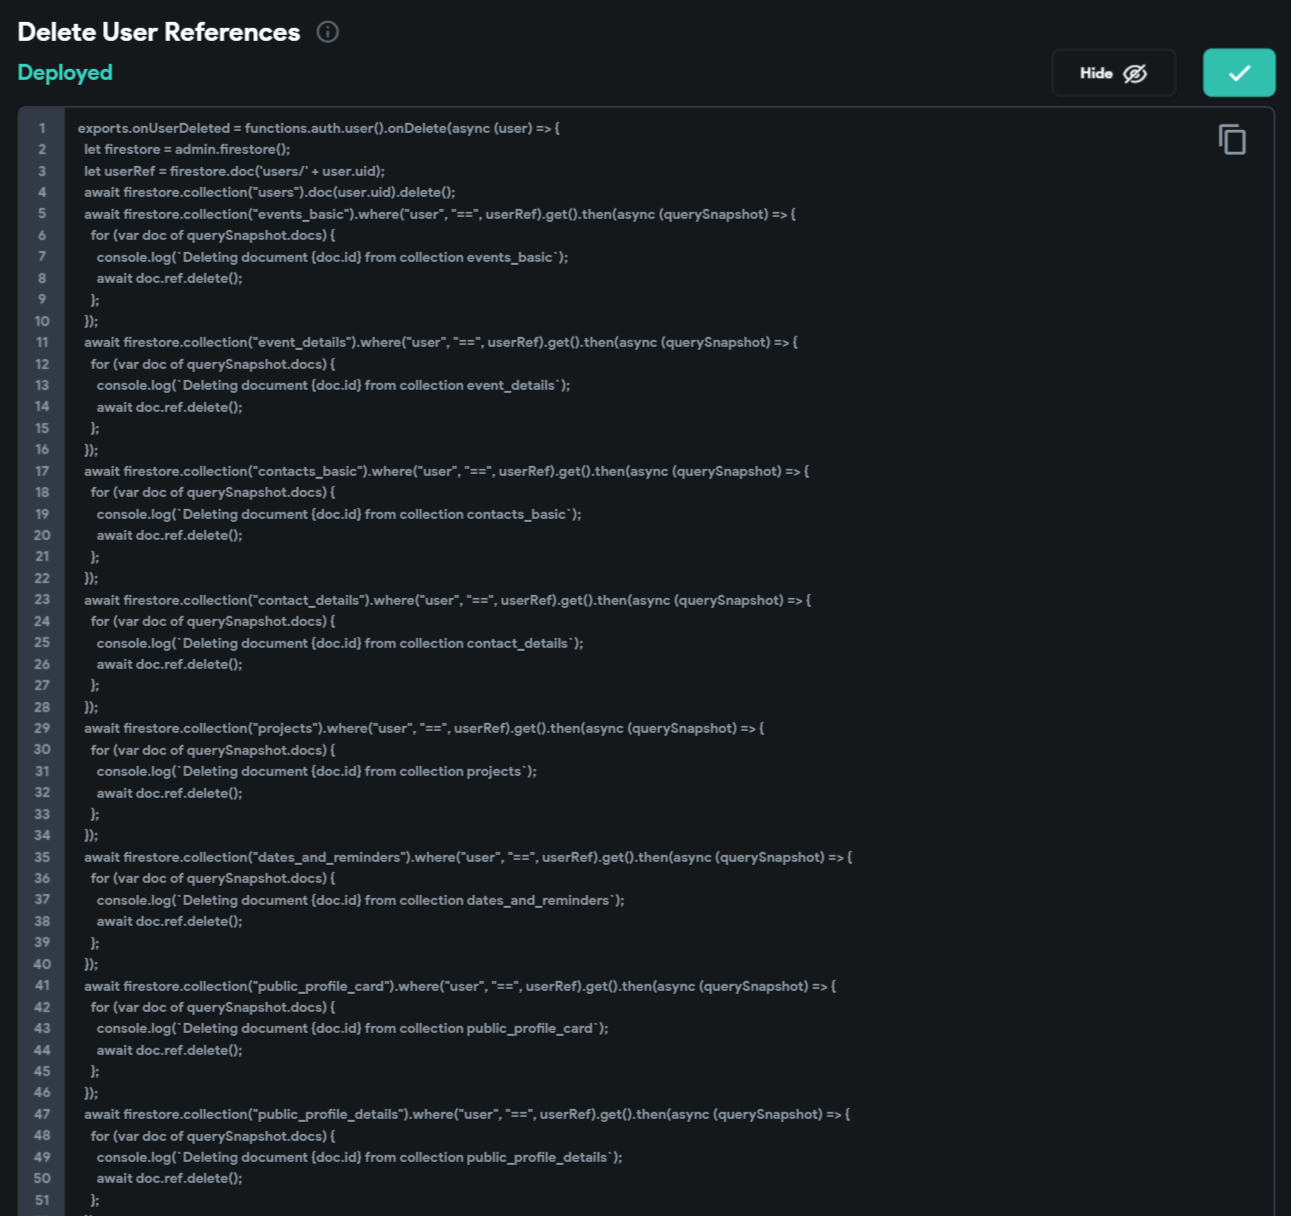The height and width of the screenshot is (1216, 1291).
Task: Click the console.log for contacts_basic deletion
Action: [339, 514]
